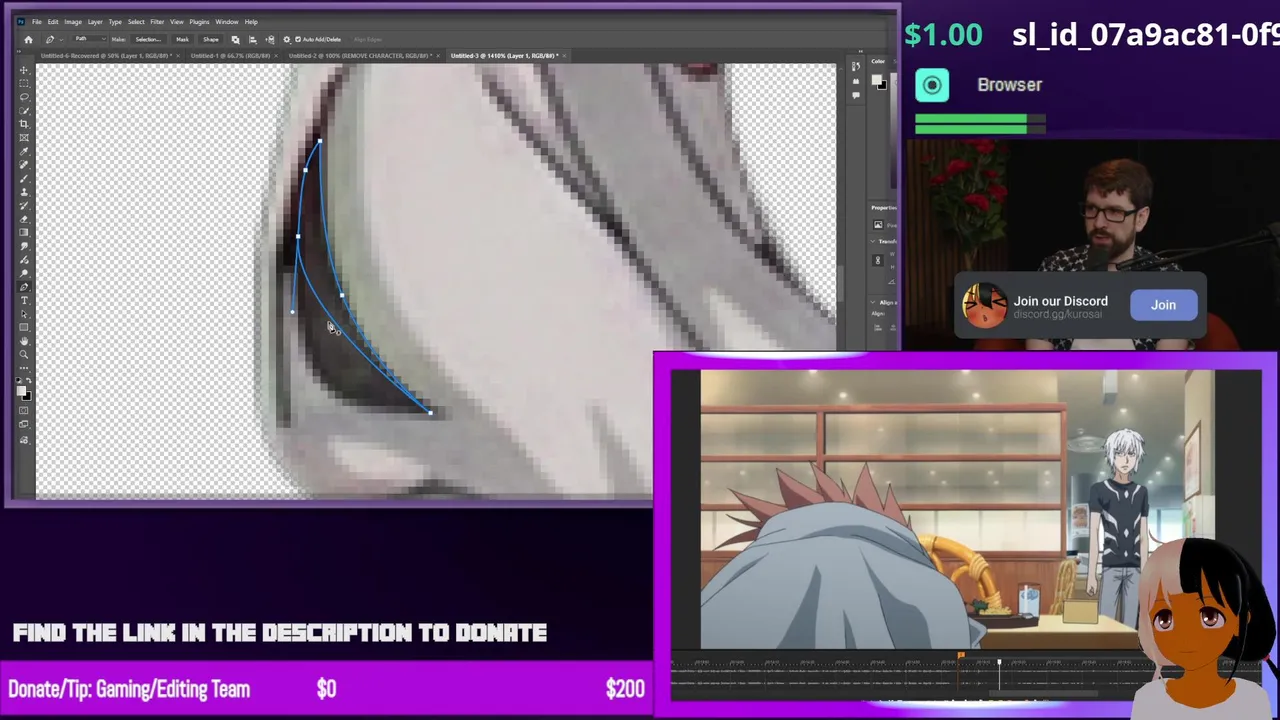Viewport: 1280px width, 720px height.
Task: Open the Edit Toolbar three-dots icon
Action: coord(24,368)
